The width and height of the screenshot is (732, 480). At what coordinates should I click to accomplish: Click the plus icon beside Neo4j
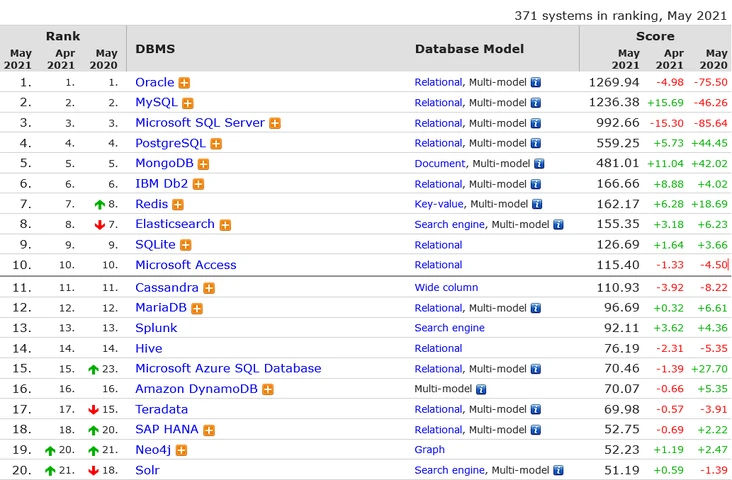[181, 450]
